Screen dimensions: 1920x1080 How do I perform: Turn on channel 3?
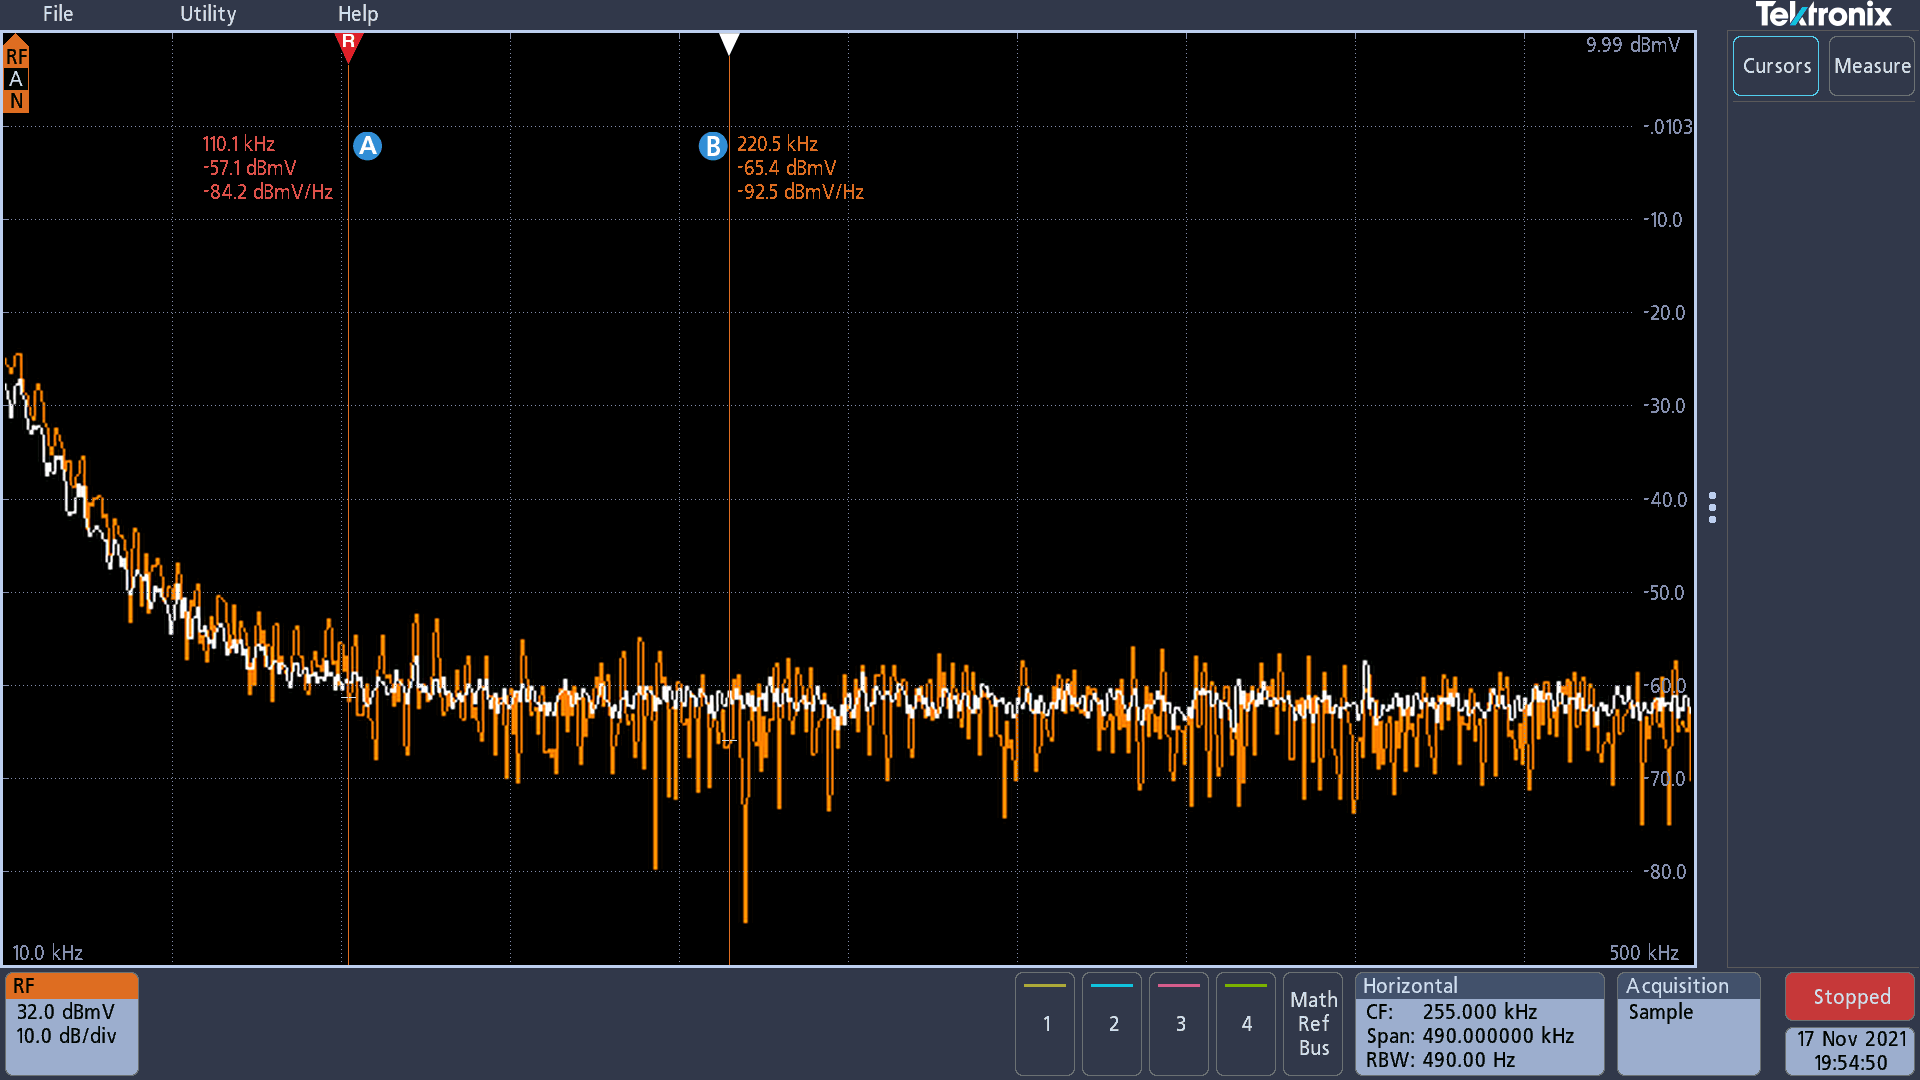1179,1023
